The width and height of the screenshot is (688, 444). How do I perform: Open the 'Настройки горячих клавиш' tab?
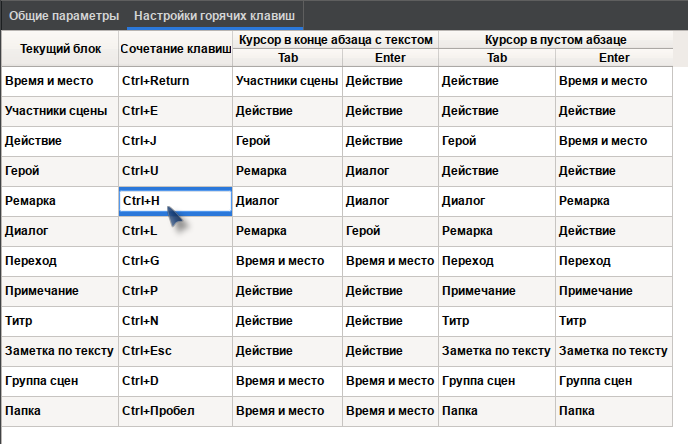coord(215,16)
